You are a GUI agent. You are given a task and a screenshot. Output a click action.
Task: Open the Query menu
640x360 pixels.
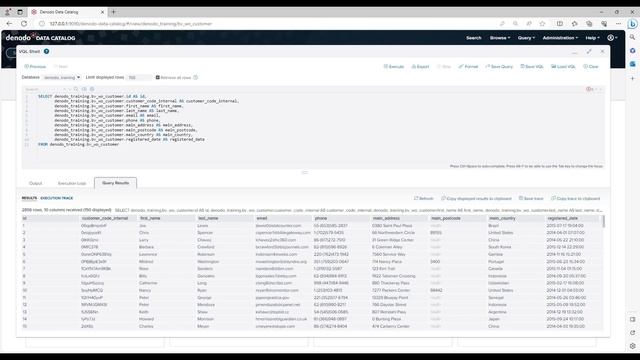526,38
